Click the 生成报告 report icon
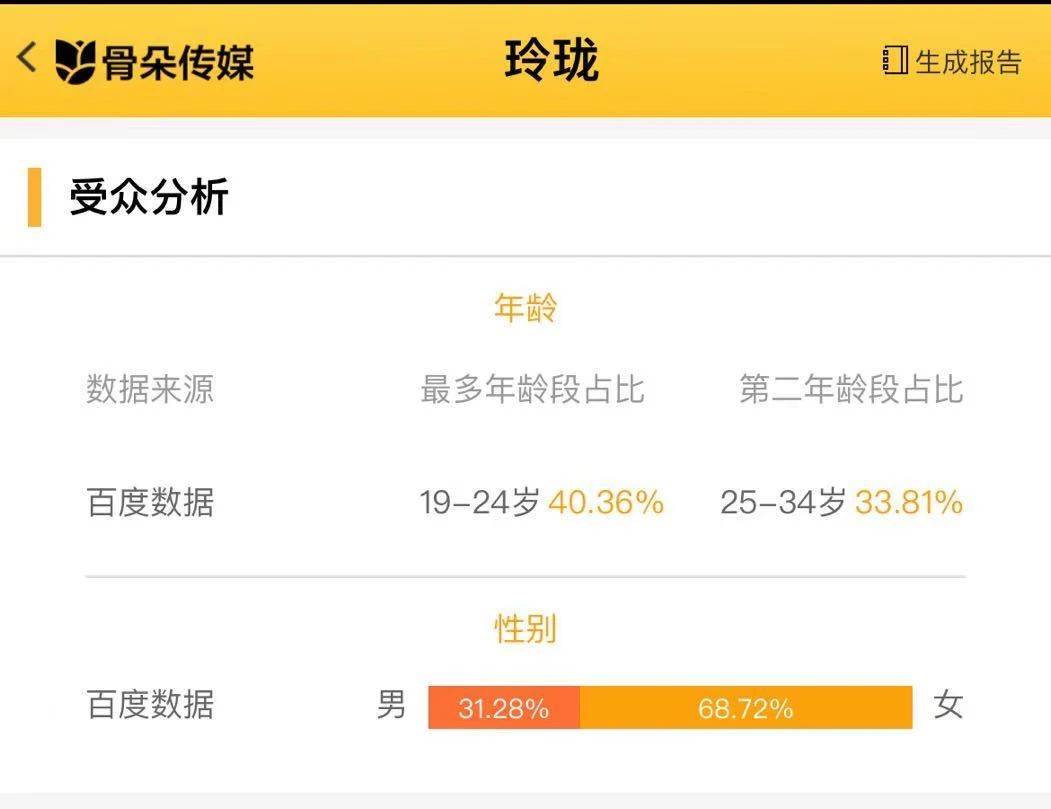 894,61
